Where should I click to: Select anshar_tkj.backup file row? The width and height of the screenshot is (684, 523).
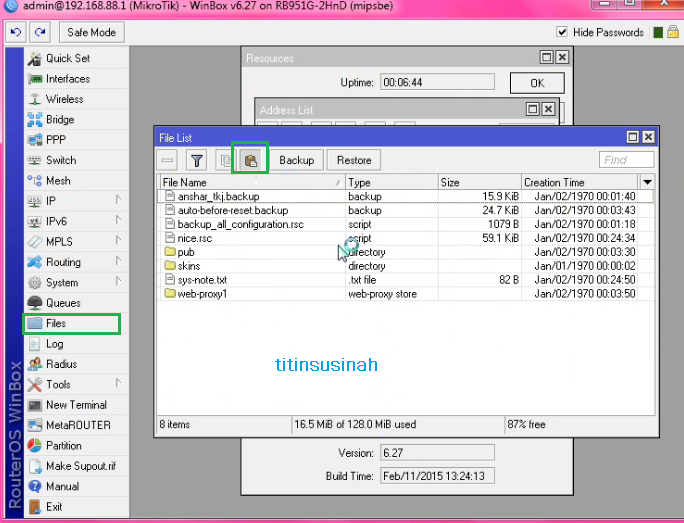coord(406,196)
